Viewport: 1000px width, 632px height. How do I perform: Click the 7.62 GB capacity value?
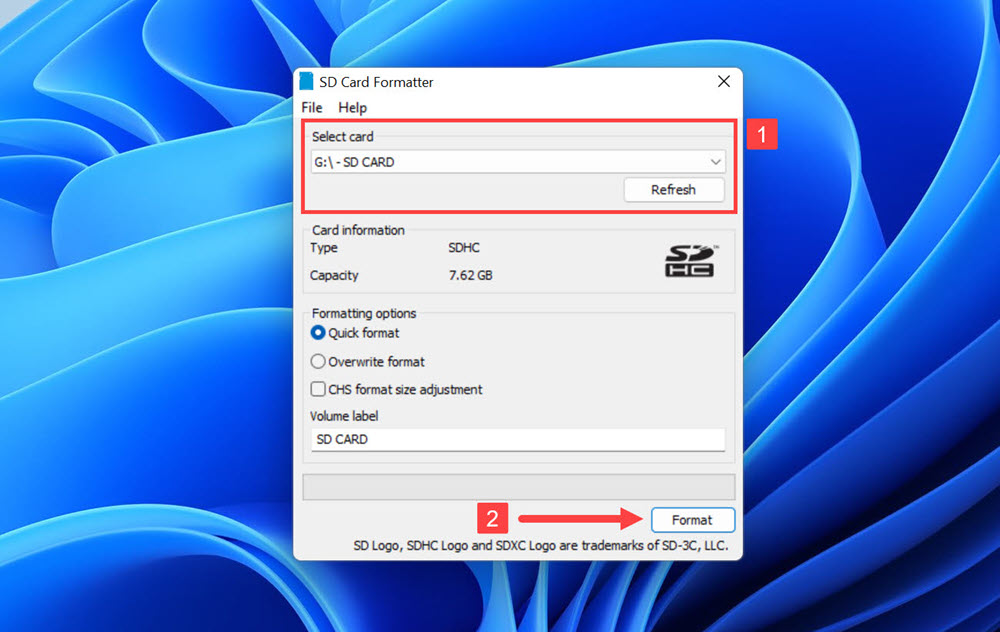coord(471,276)
